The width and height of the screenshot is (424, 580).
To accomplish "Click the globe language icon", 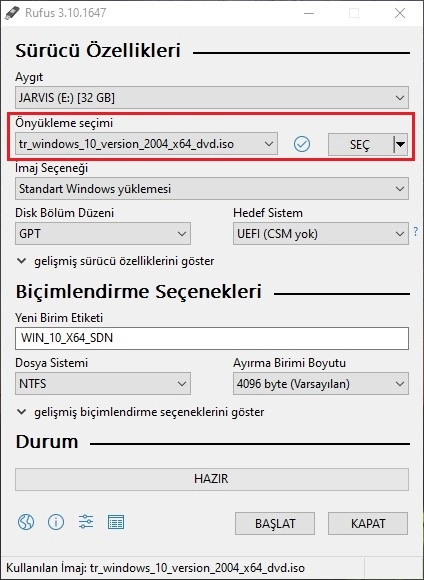I will [x=26, y=522].
